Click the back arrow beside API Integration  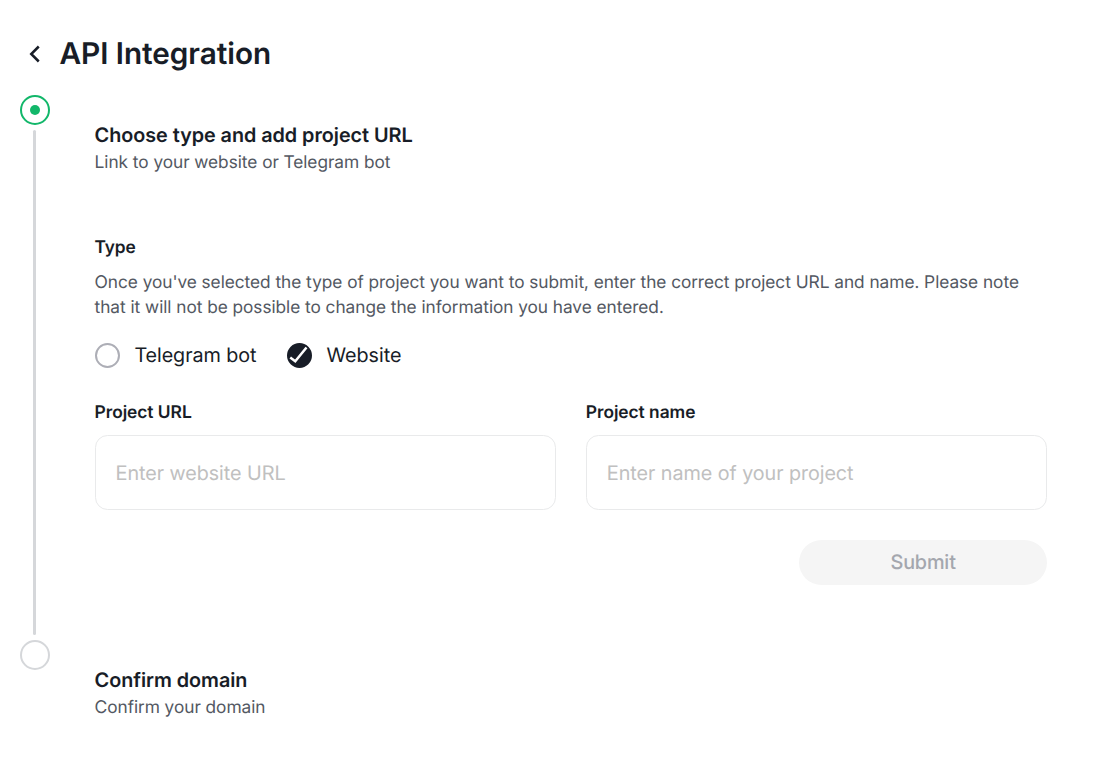[35, 54]
